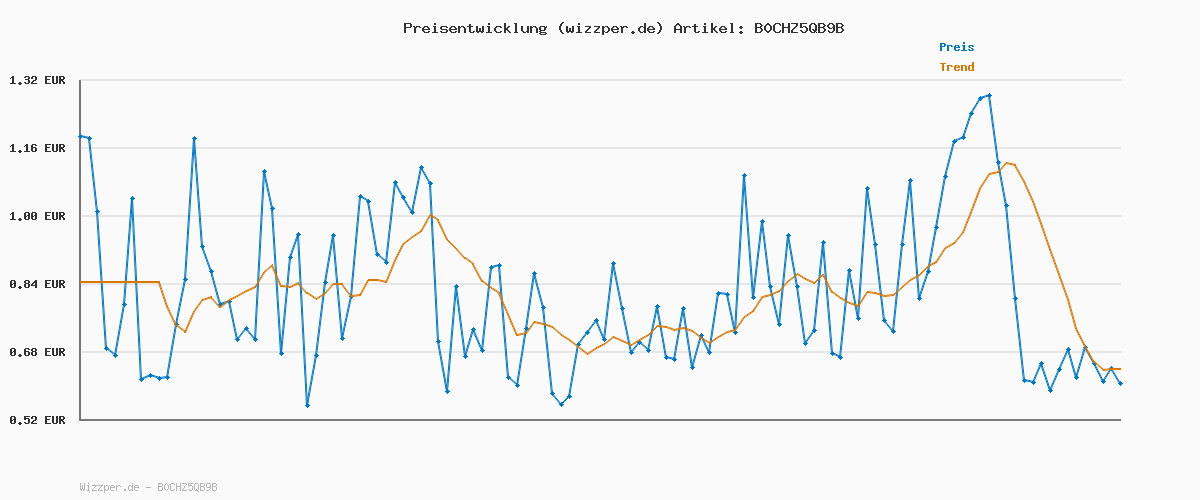This screenshot has height=500, width=1200.
Task: Select the first blue price point at left edge
Action: [x=81, y=136]
